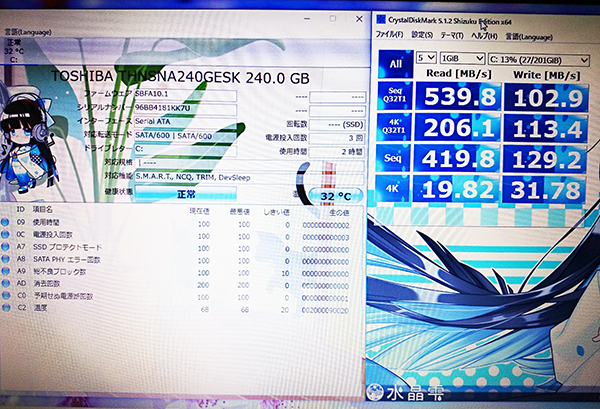Click the 生の値 column header
The height and width of the screenshot is (409, 600).
[339, 213]
